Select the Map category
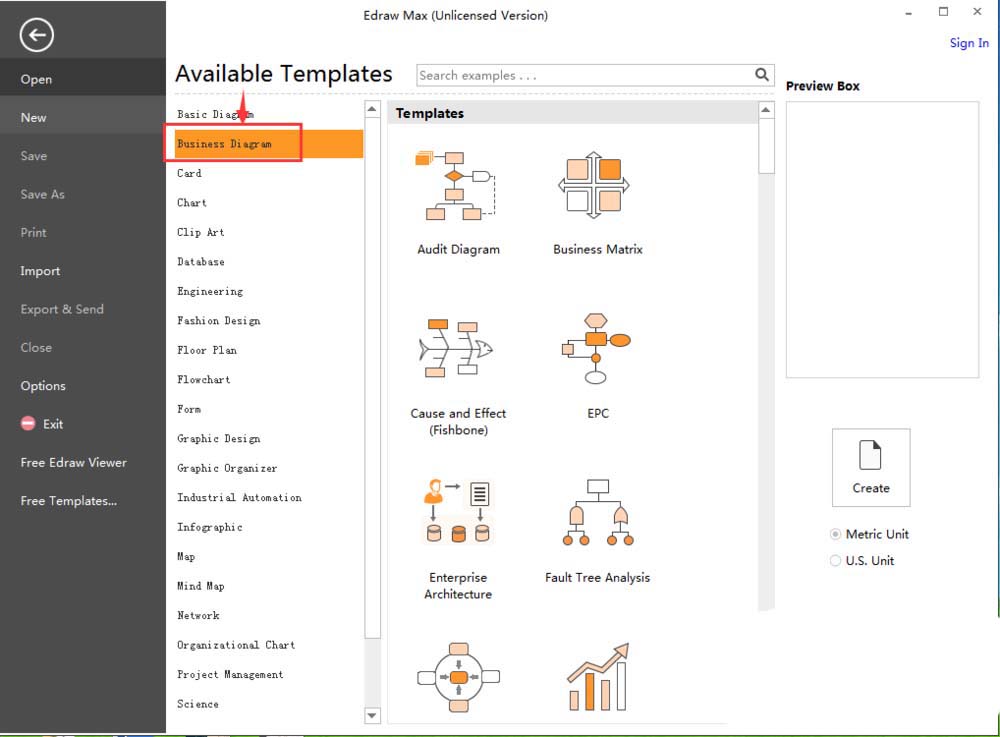Viewport: 1000px width, 737px height. pos(186,557)
